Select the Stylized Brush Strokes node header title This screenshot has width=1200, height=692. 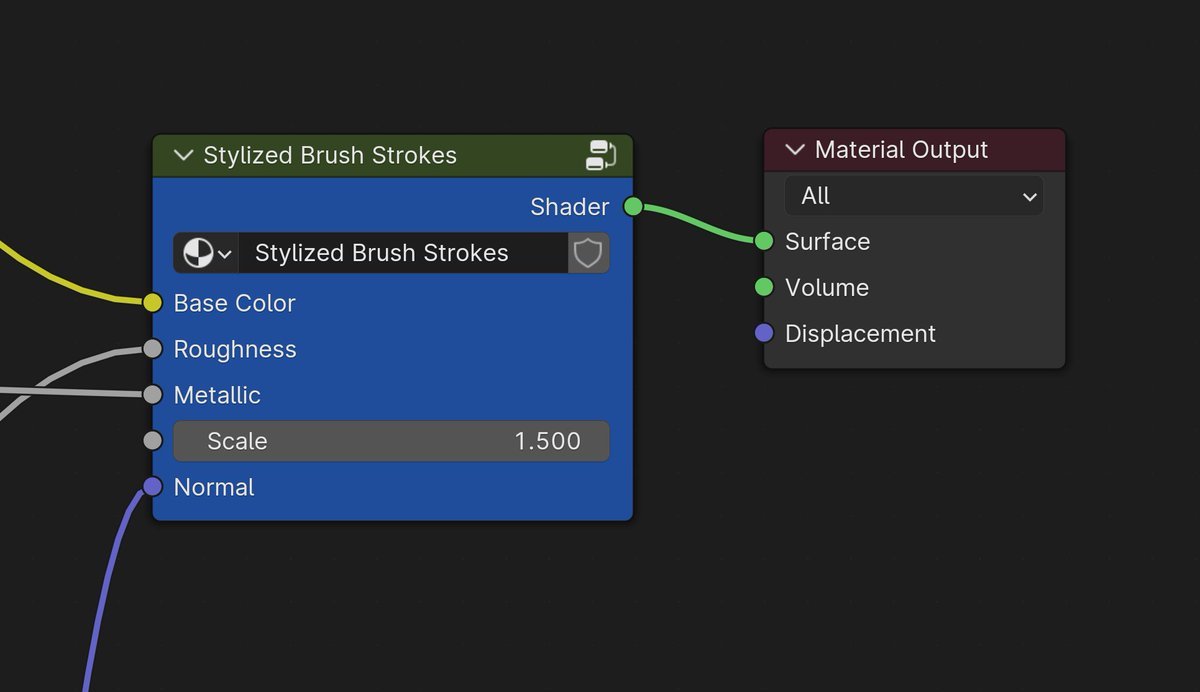click(x=330, y=155)
